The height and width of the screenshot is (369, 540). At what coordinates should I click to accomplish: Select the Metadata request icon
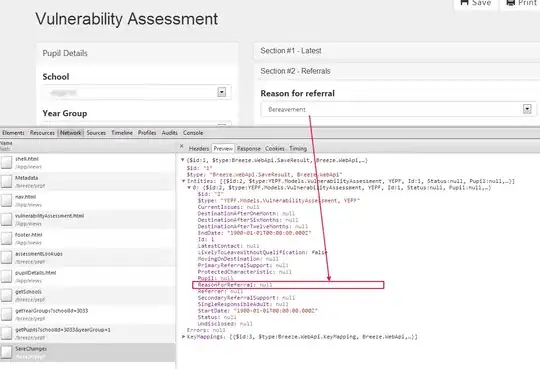(x=6, y=181)
